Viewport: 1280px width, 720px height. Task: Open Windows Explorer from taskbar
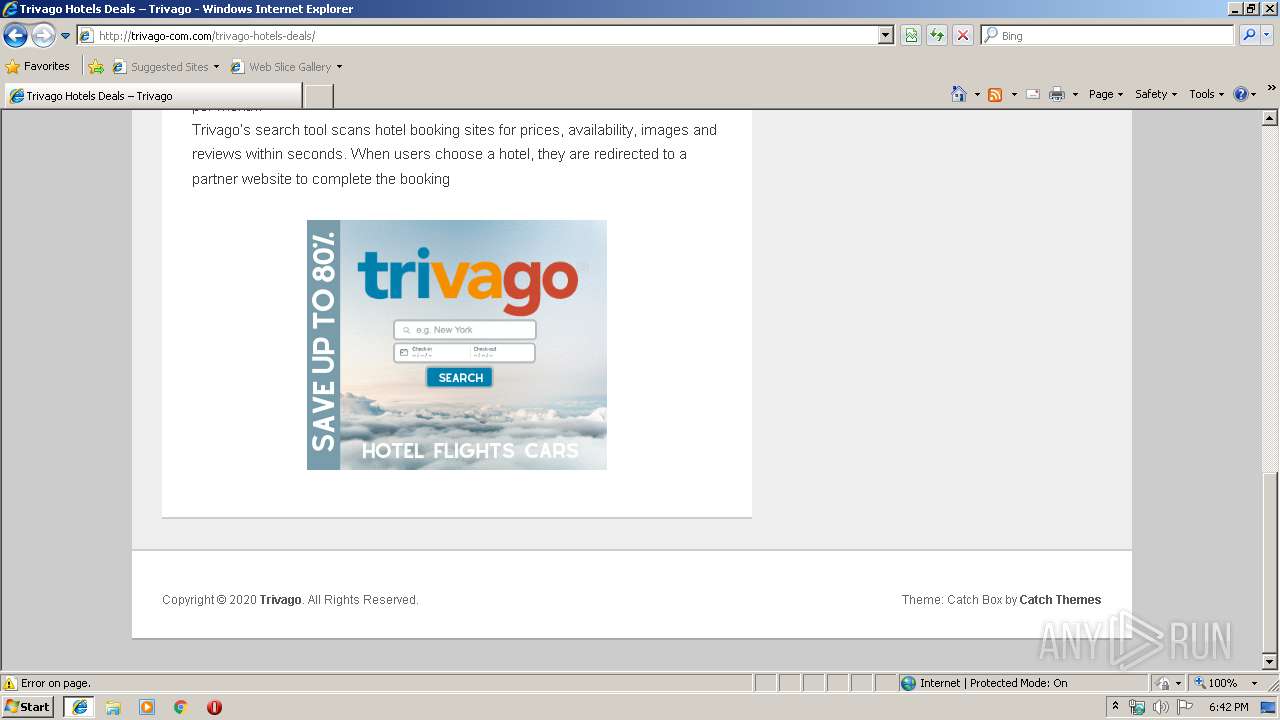(x=113, y=707)
